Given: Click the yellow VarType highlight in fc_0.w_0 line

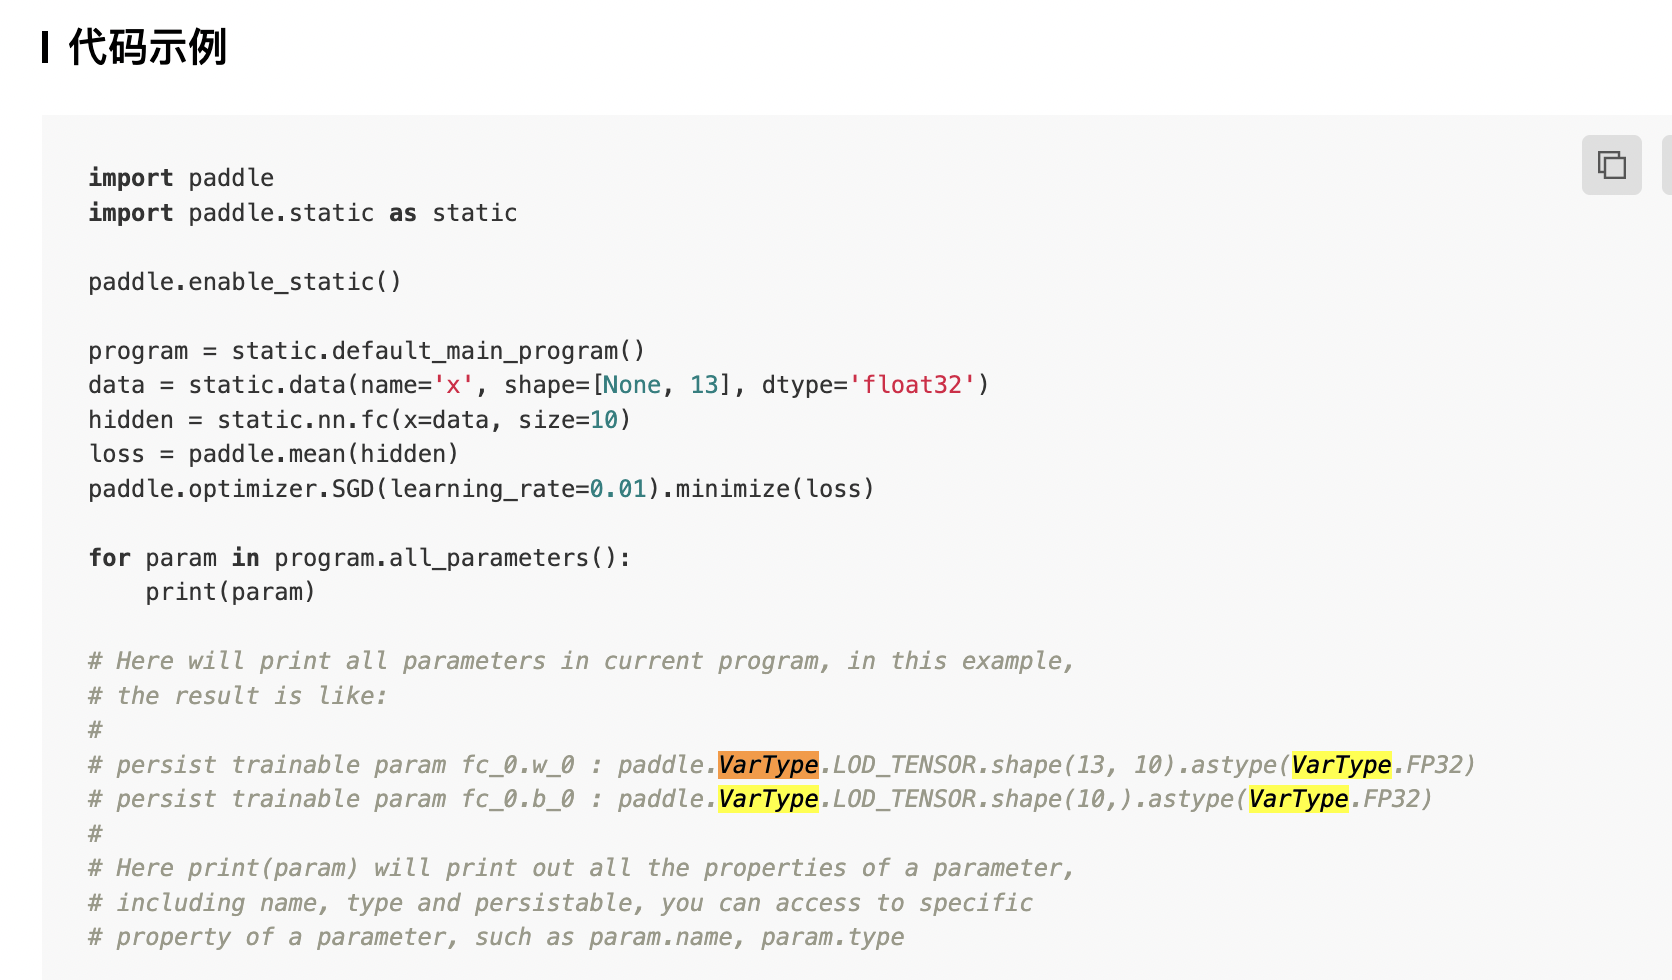Looking at the screenshot, I should (x=1342, y=764).
